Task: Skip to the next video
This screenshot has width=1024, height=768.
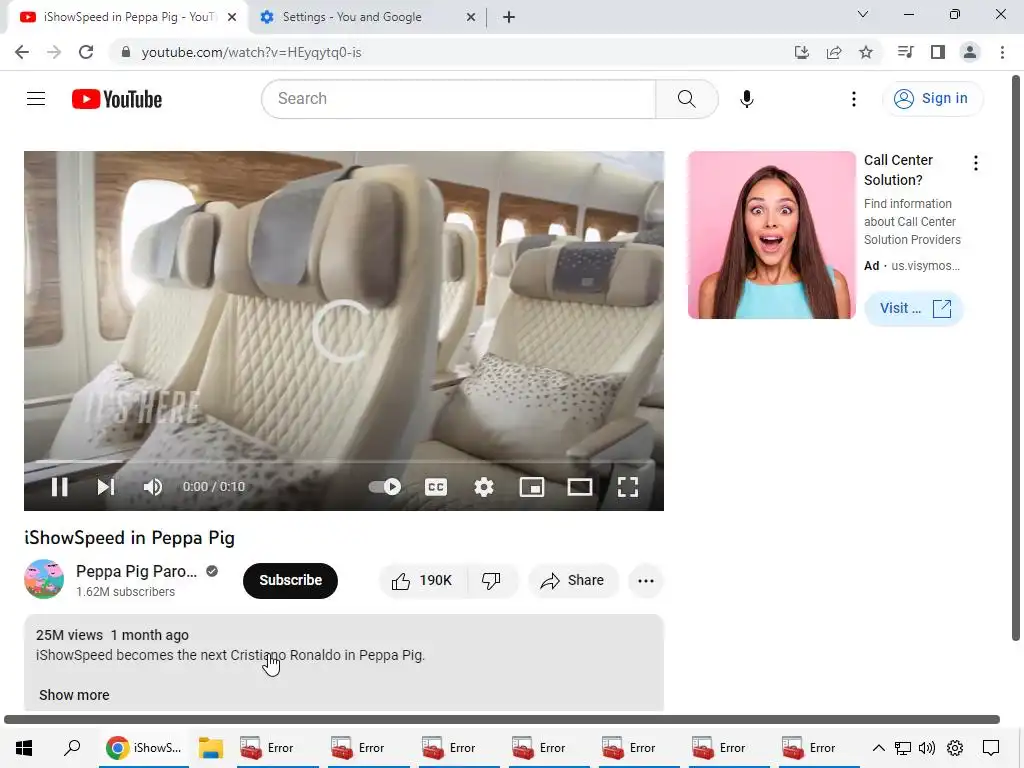Action: [x=106, y=487]
